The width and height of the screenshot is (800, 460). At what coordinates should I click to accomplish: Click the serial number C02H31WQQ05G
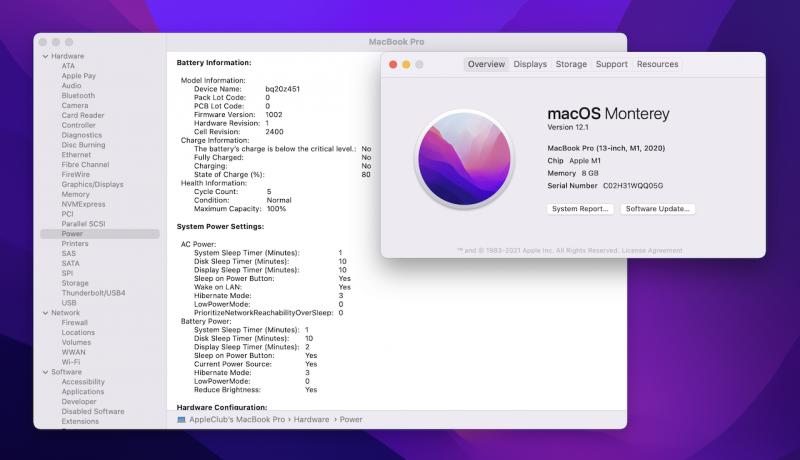633,186
